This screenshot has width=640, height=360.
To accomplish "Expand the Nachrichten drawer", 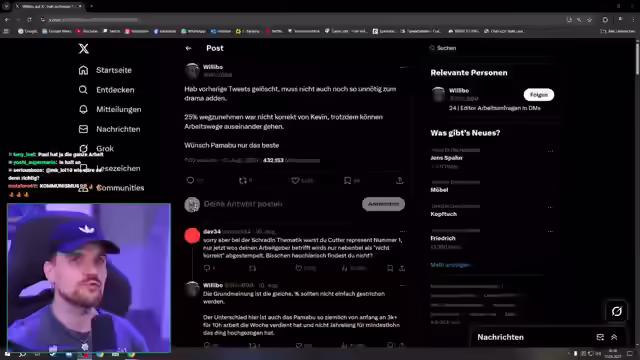I will [x=614, y=337].
